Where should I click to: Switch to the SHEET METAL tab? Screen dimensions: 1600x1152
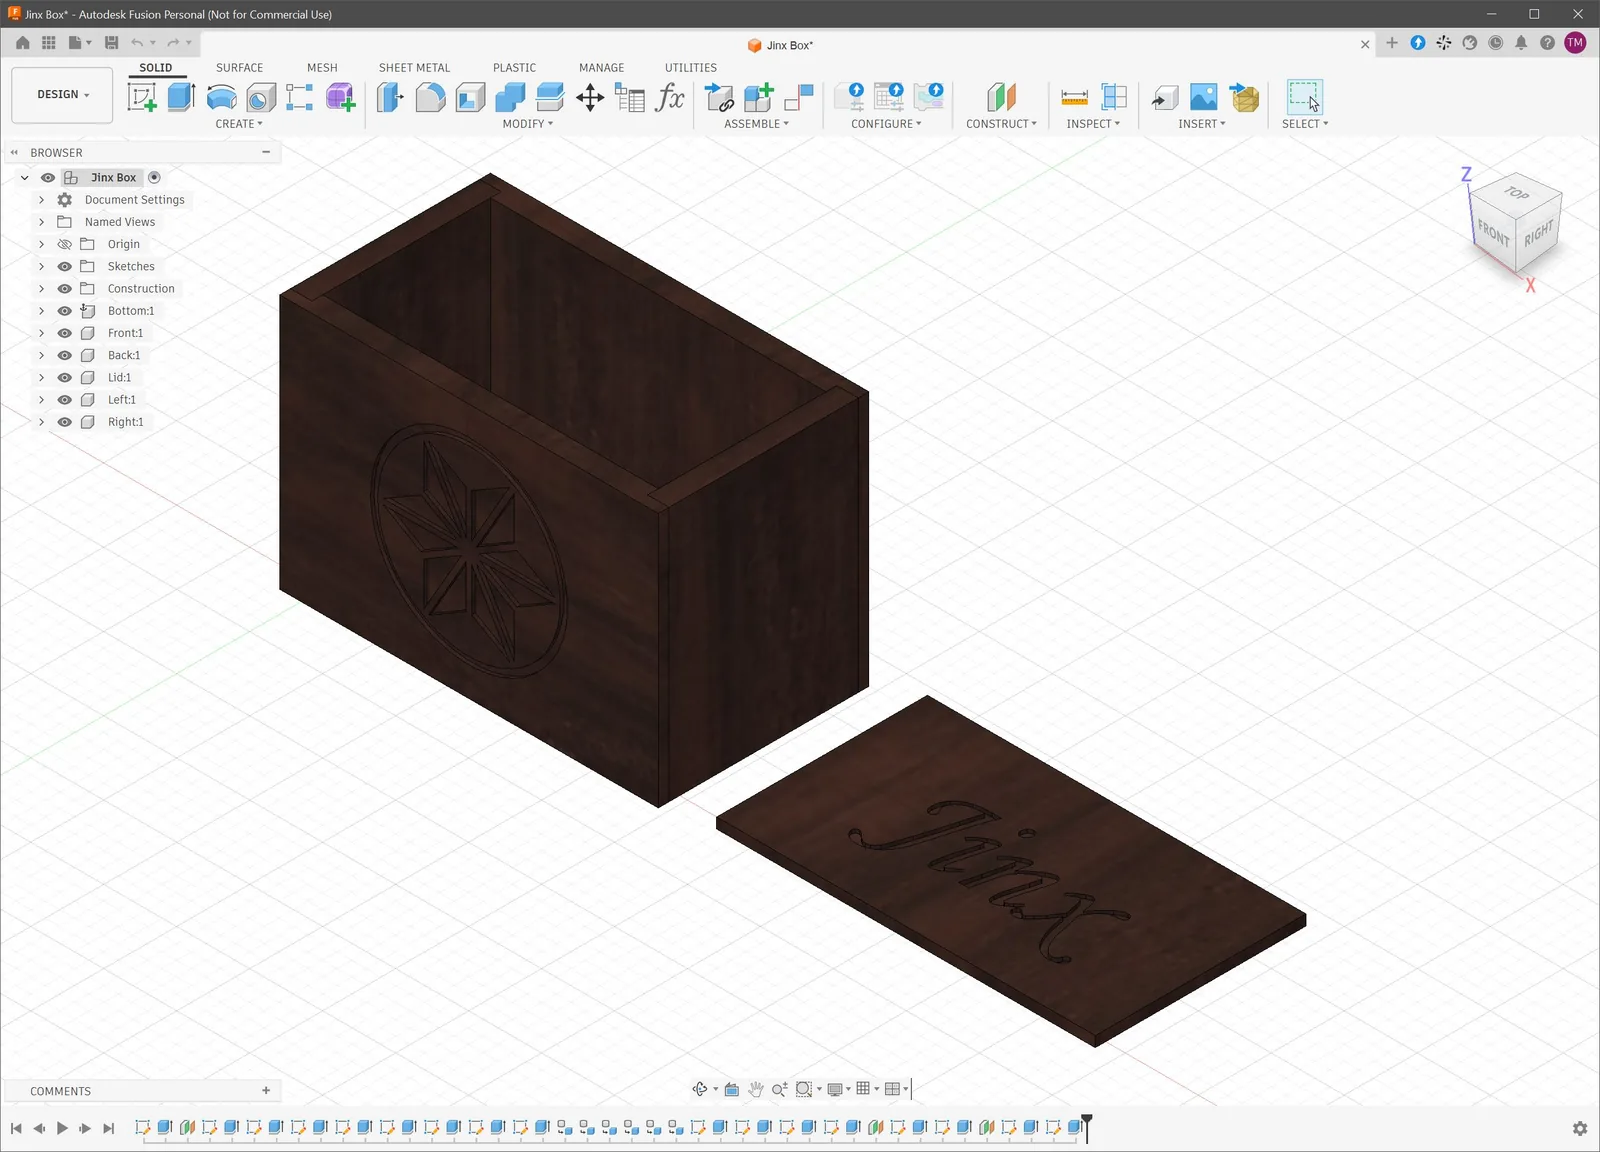pyautogui.click(x=414, y=68)
